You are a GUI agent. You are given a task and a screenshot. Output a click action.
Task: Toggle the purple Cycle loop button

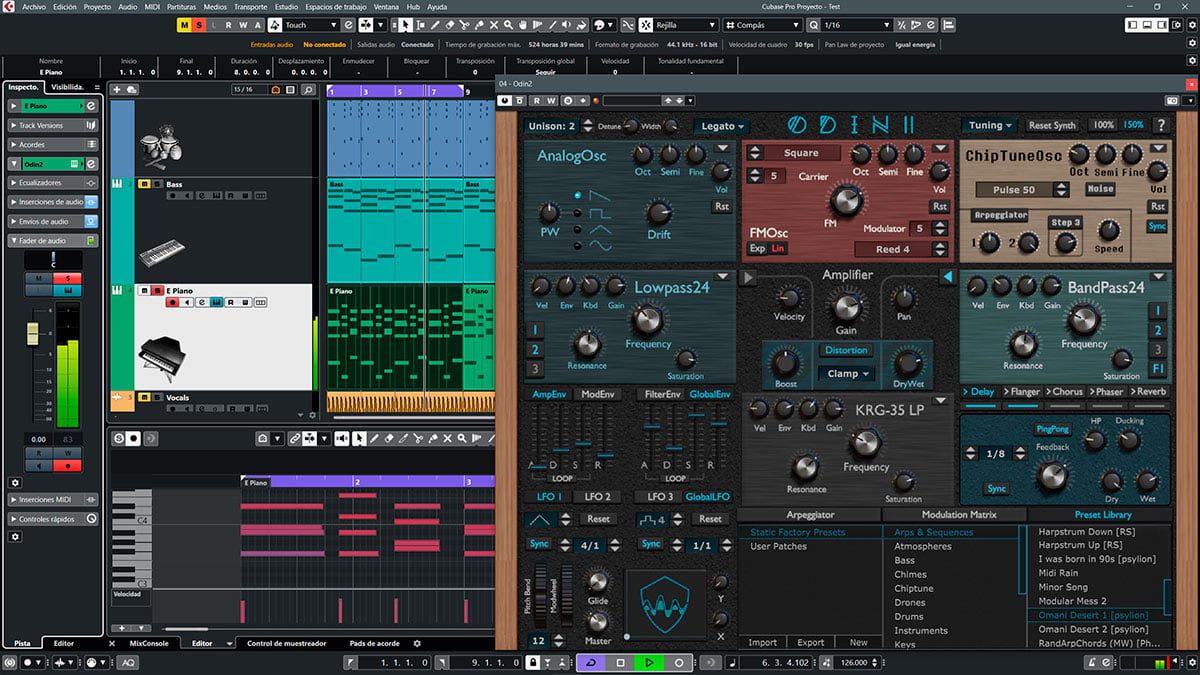coord(591,662)
